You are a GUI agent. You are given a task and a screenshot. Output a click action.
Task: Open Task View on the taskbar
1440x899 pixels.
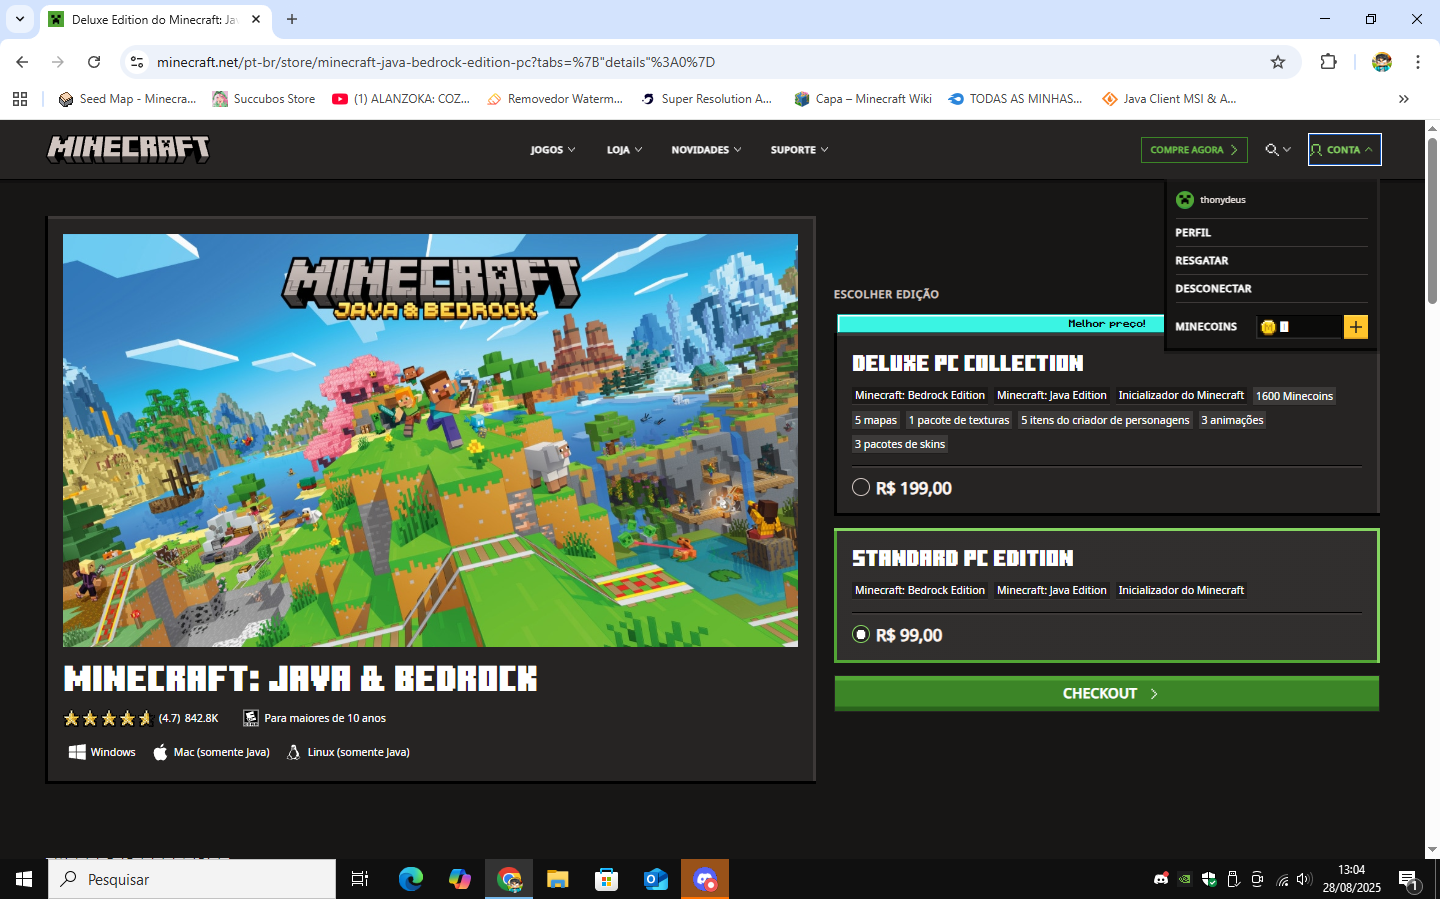360,879
